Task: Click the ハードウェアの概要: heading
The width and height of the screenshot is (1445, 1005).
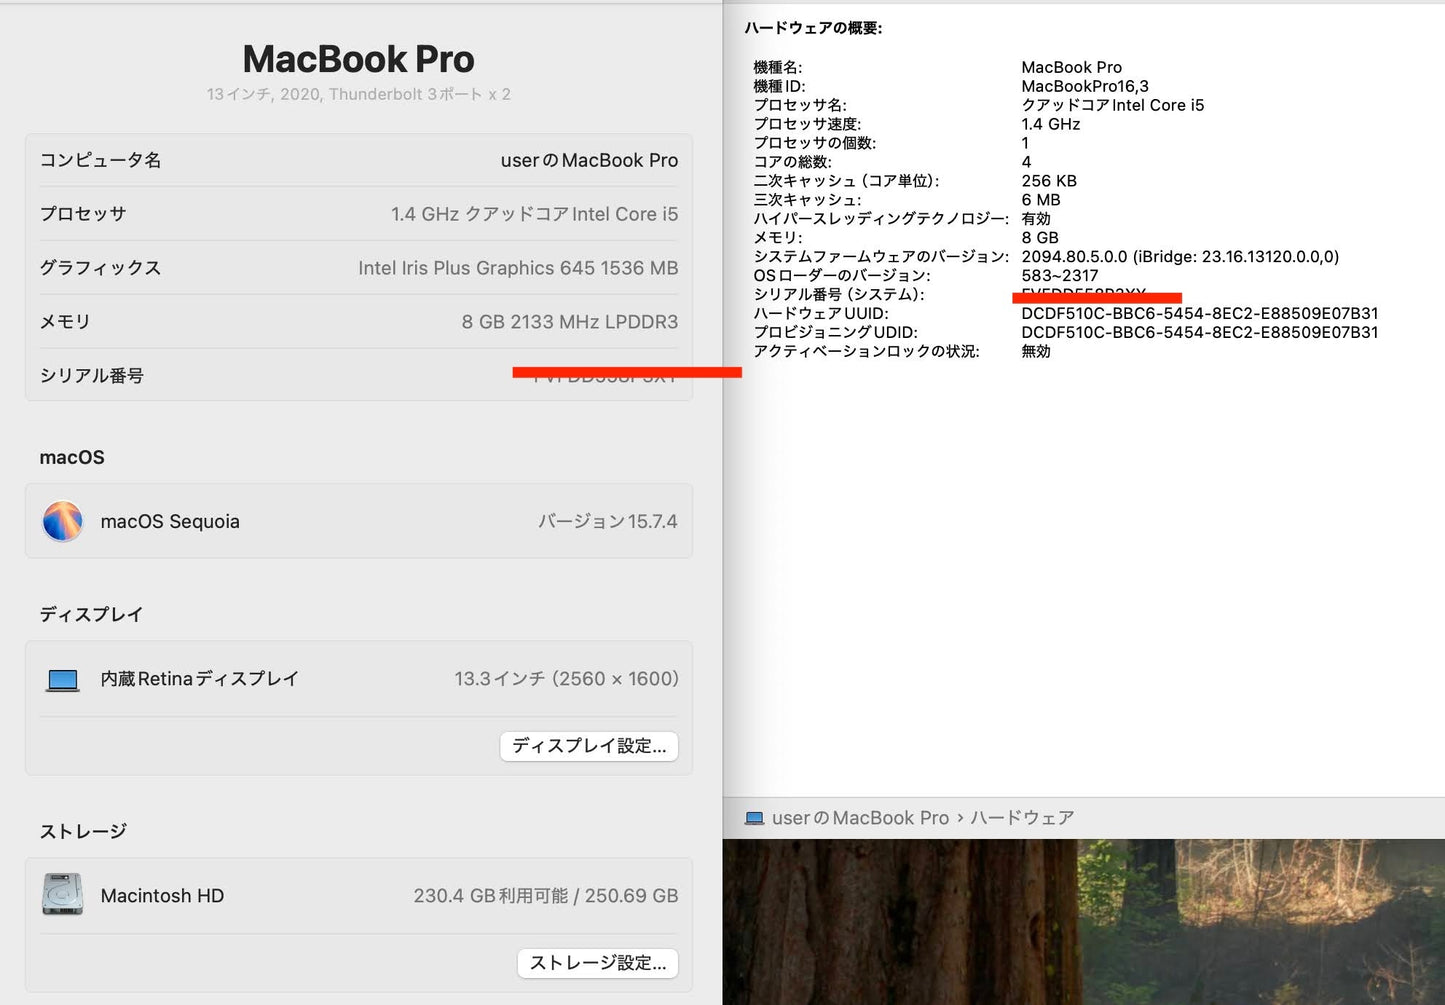Action: (813, 28)
